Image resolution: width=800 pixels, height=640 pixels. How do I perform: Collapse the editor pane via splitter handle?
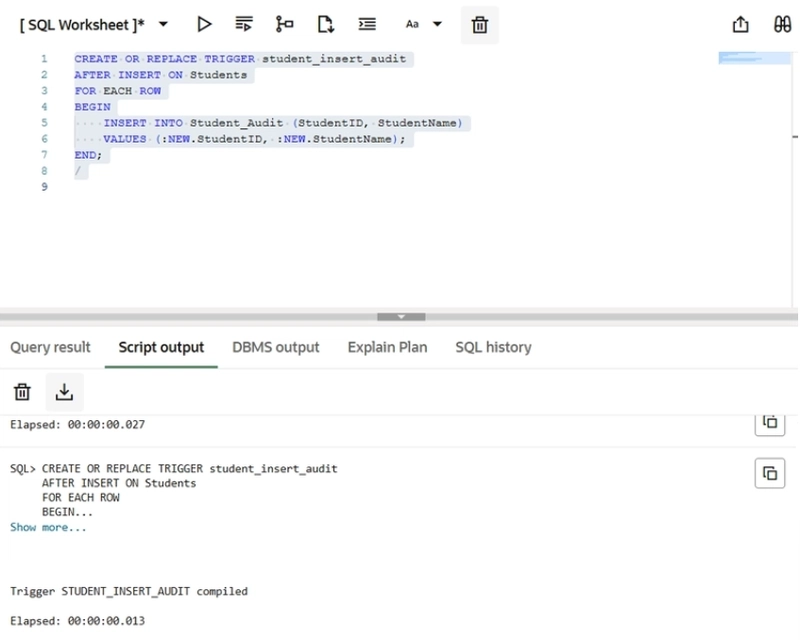pos(400,317)
